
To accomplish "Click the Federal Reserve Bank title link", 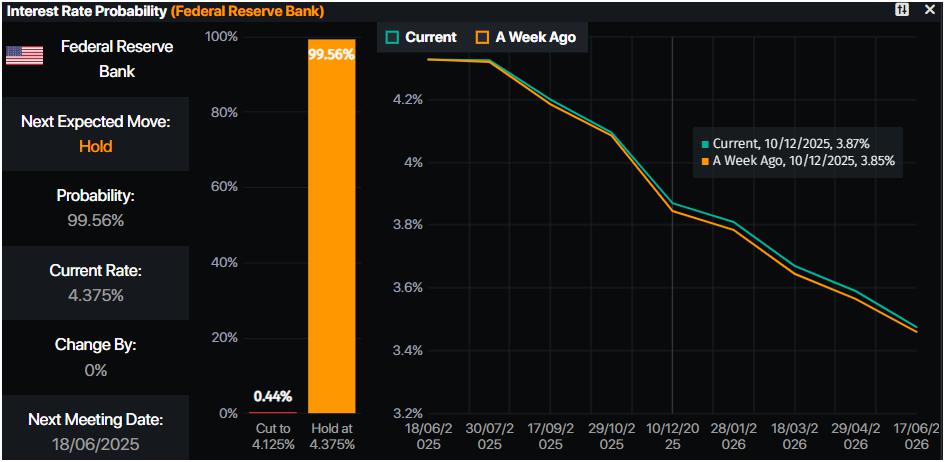I will coord(248,11).
